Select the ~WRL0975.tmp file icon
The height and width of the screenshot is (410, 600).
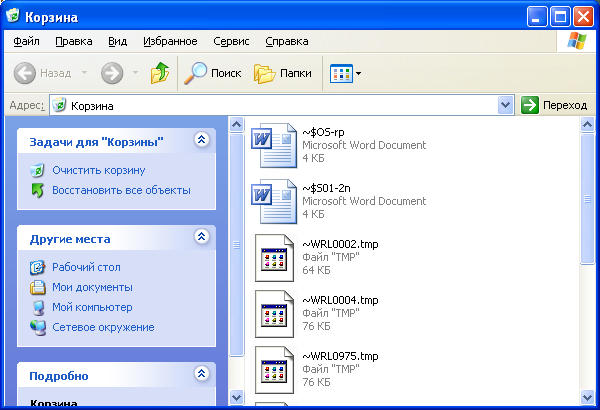(x=274, y=370)
